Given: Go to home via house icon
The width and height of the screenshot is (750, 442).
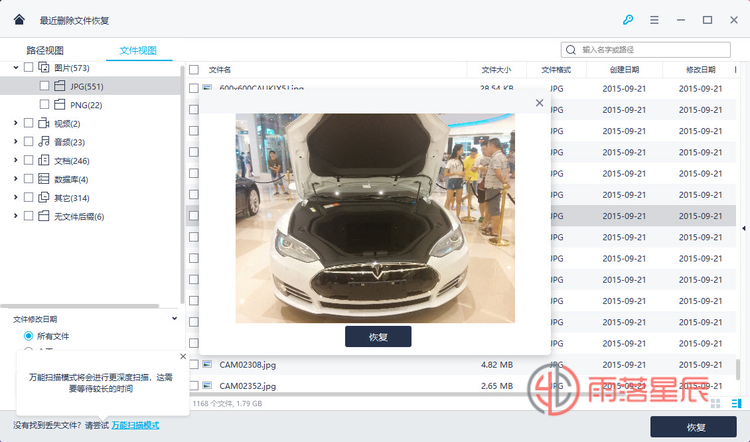Looking at the screenshot, I should 19,20.
